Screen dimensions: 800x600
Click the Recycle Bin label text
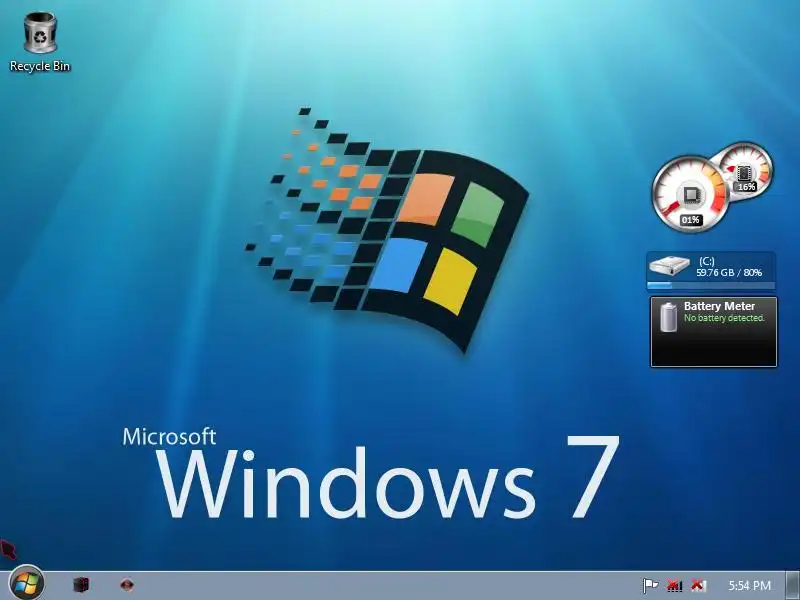pyautogui.click(x=40, y=66)
